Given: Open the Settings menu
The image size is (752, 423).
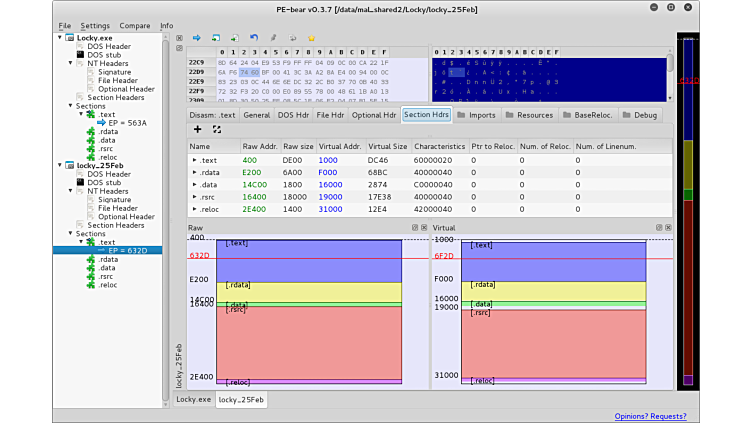Looking at the screenshot, I should point(95,26).
